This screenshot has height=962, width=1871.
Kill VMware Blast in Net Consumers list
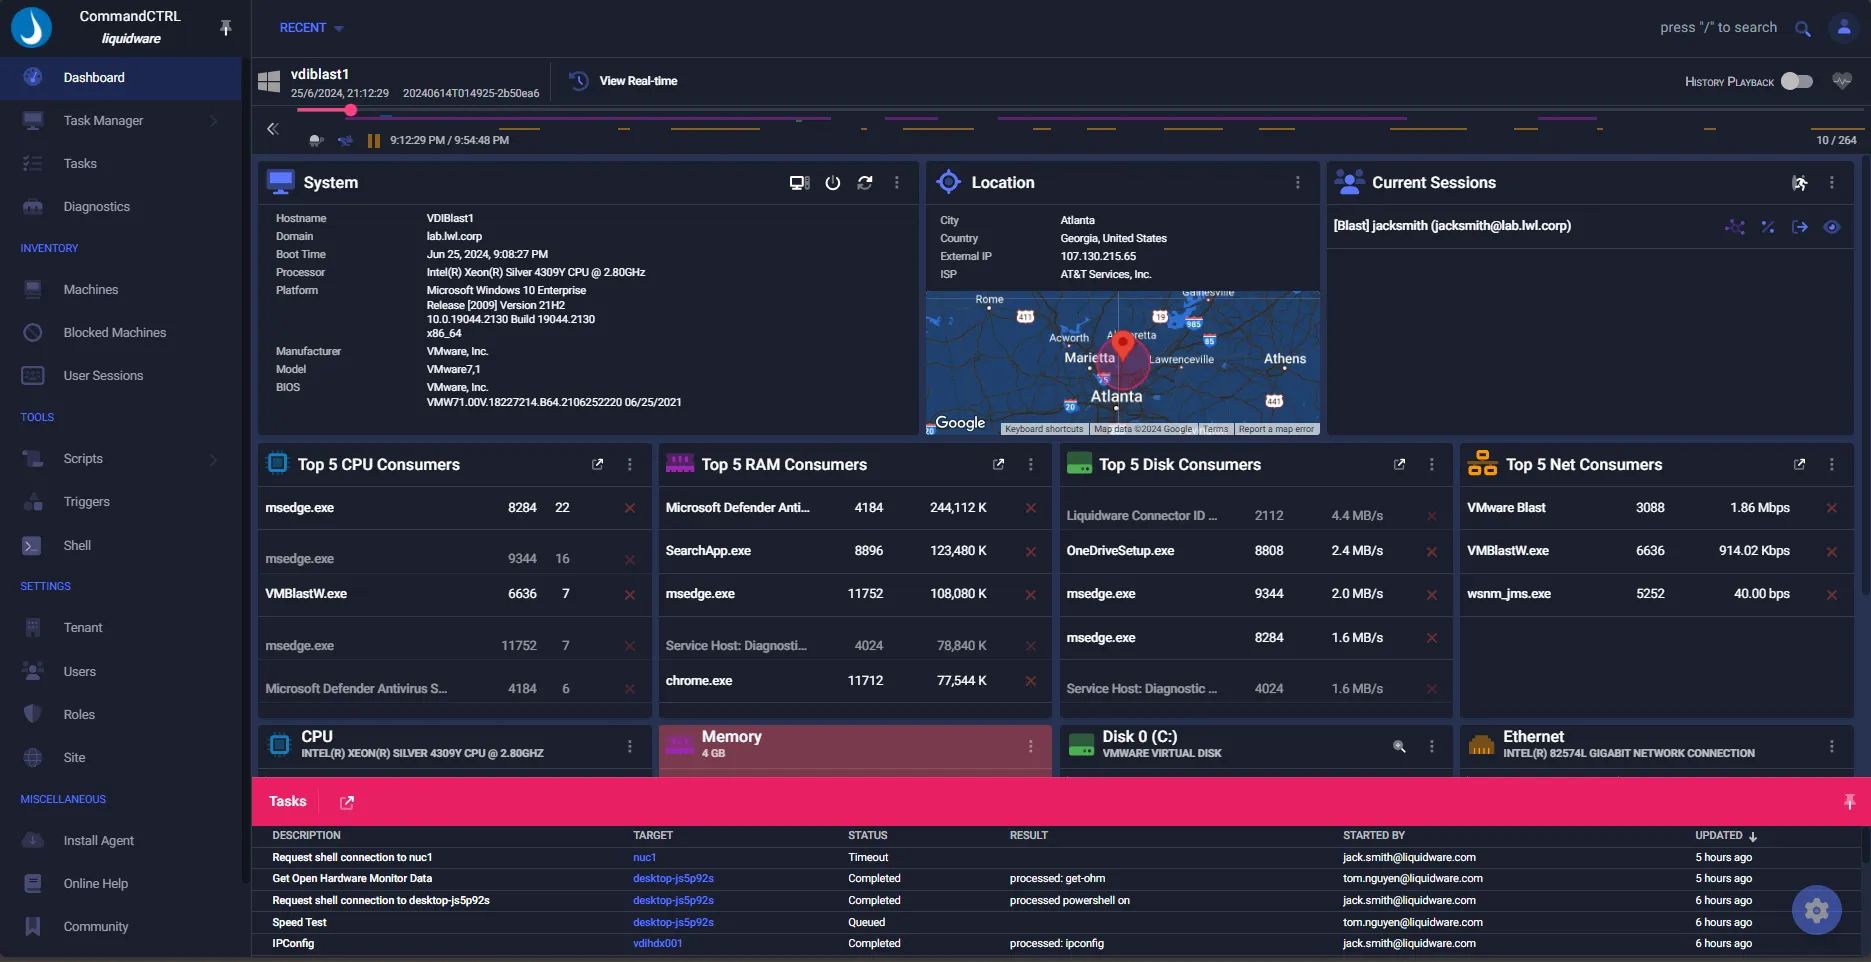tap(1831, 508)
